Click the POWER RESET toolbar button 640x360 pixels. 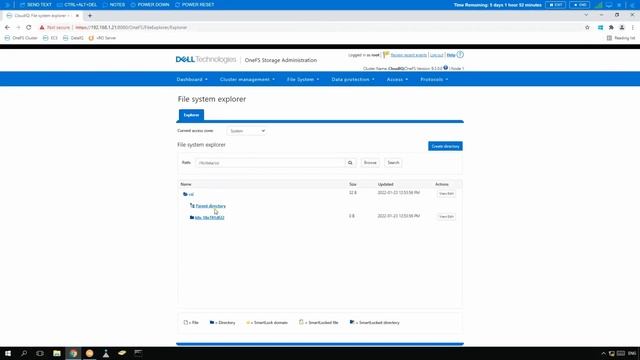coord(194,5)
